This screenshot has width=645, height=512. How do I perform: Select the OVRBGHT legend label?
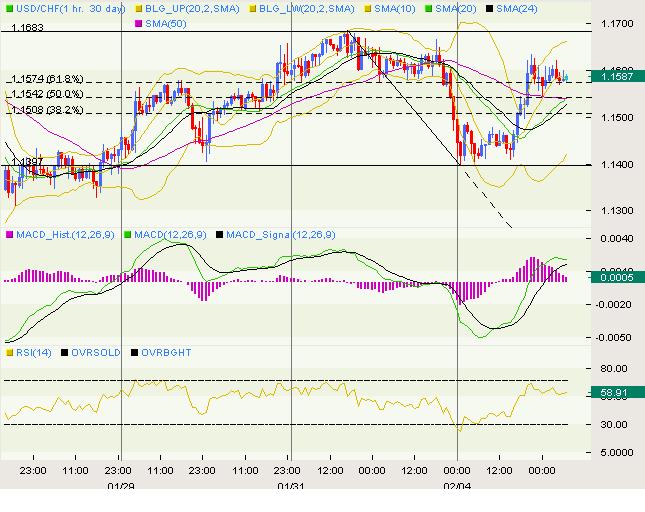coord(166,353)
